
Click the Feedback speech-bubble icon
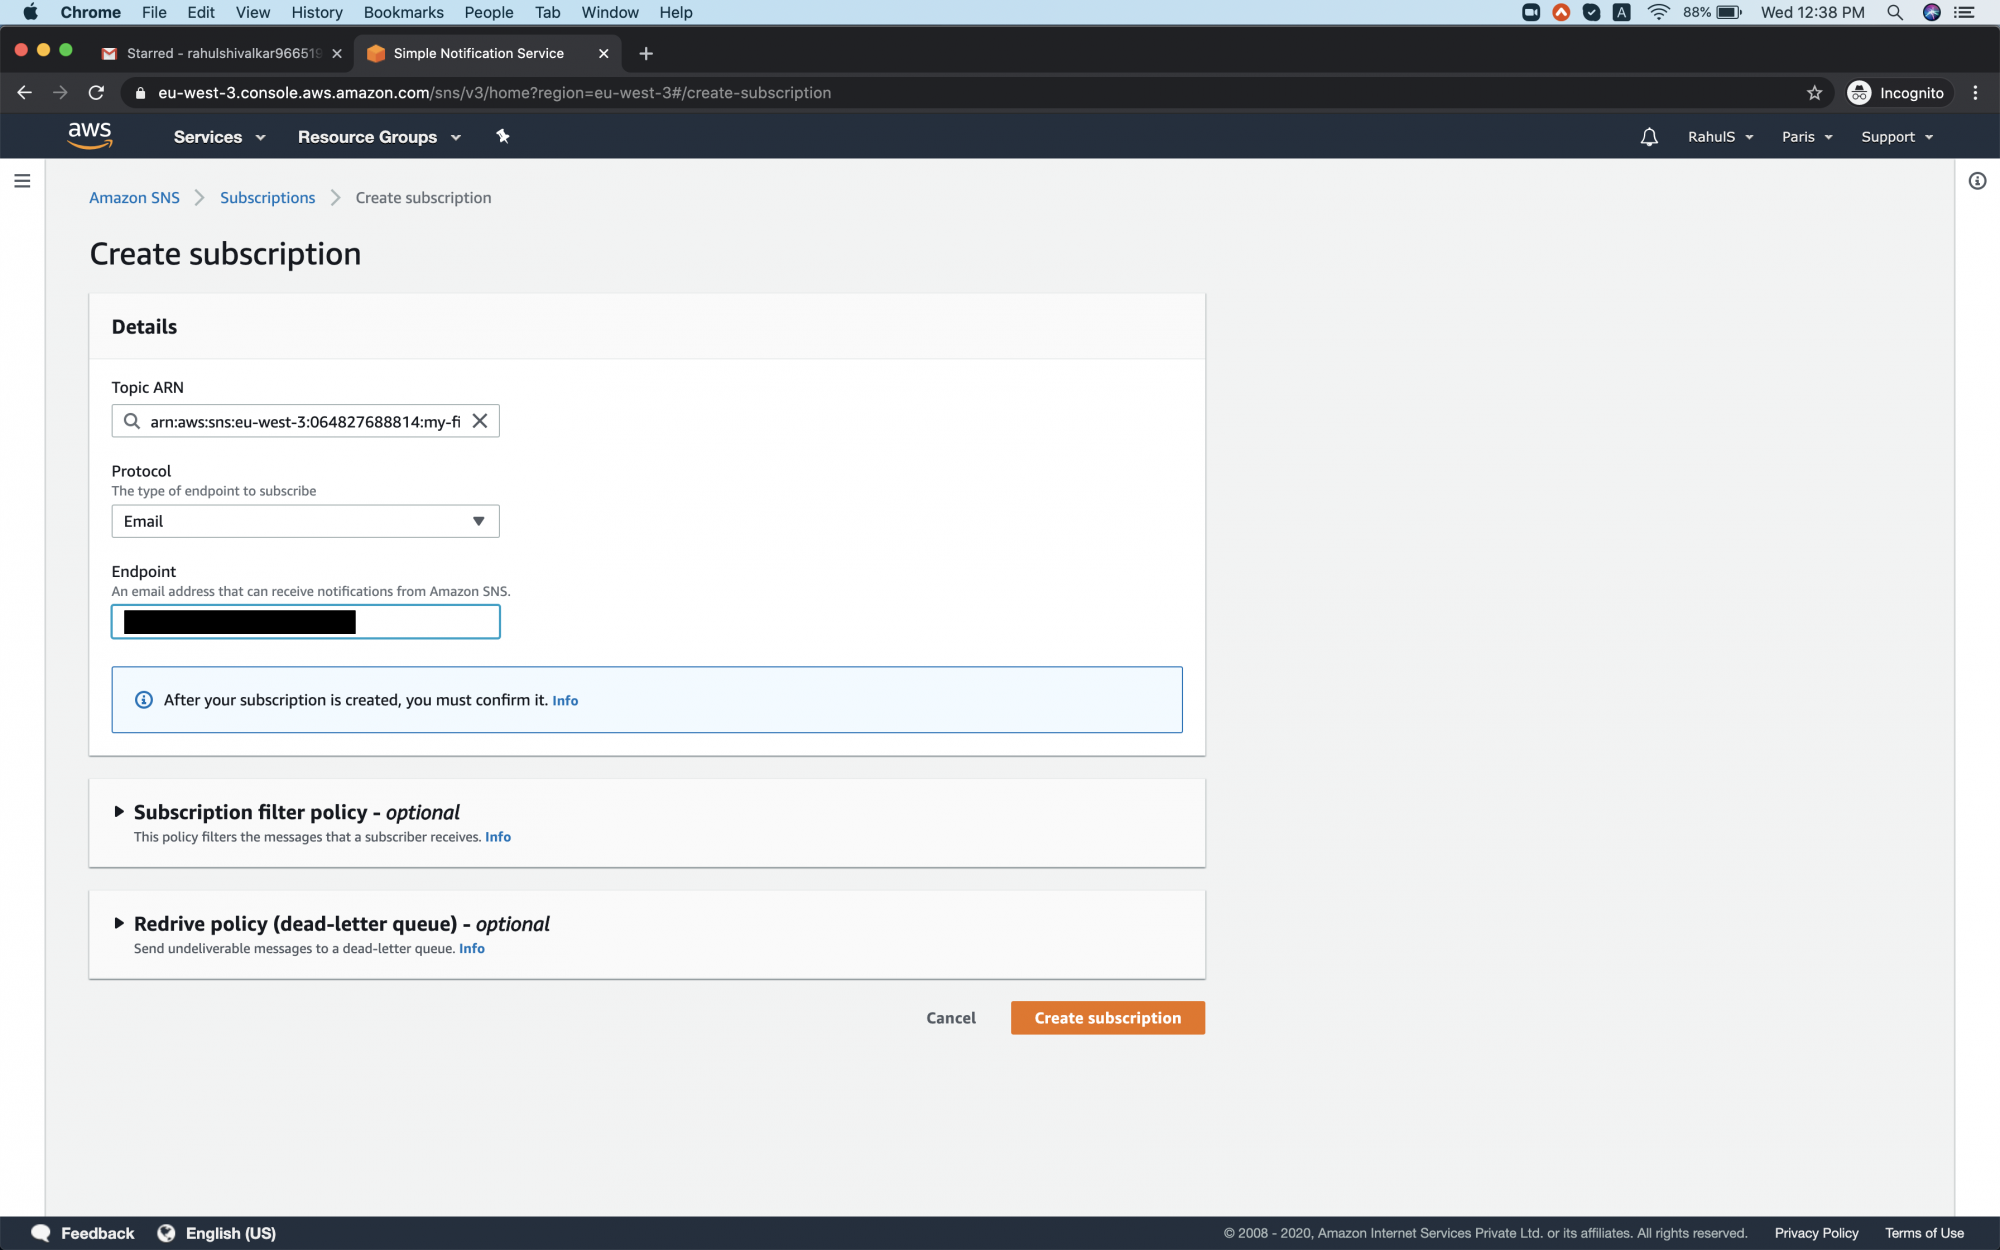(41, 1232)
